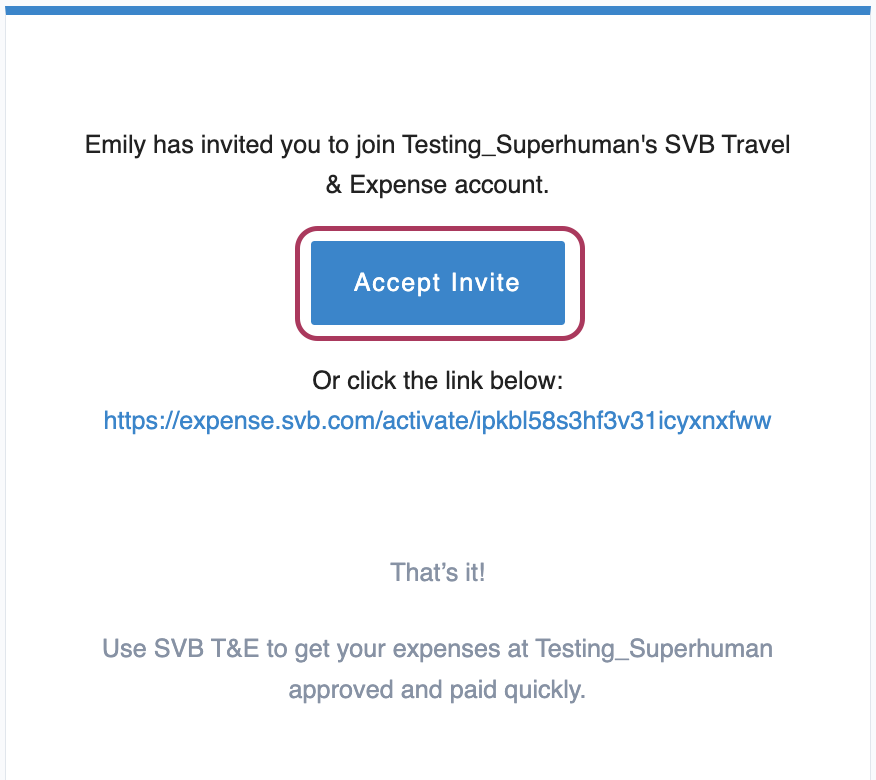Screen dimensions: 876x780
Task: Click the word Emily in the invitation
Action: [x=116, y=145]
